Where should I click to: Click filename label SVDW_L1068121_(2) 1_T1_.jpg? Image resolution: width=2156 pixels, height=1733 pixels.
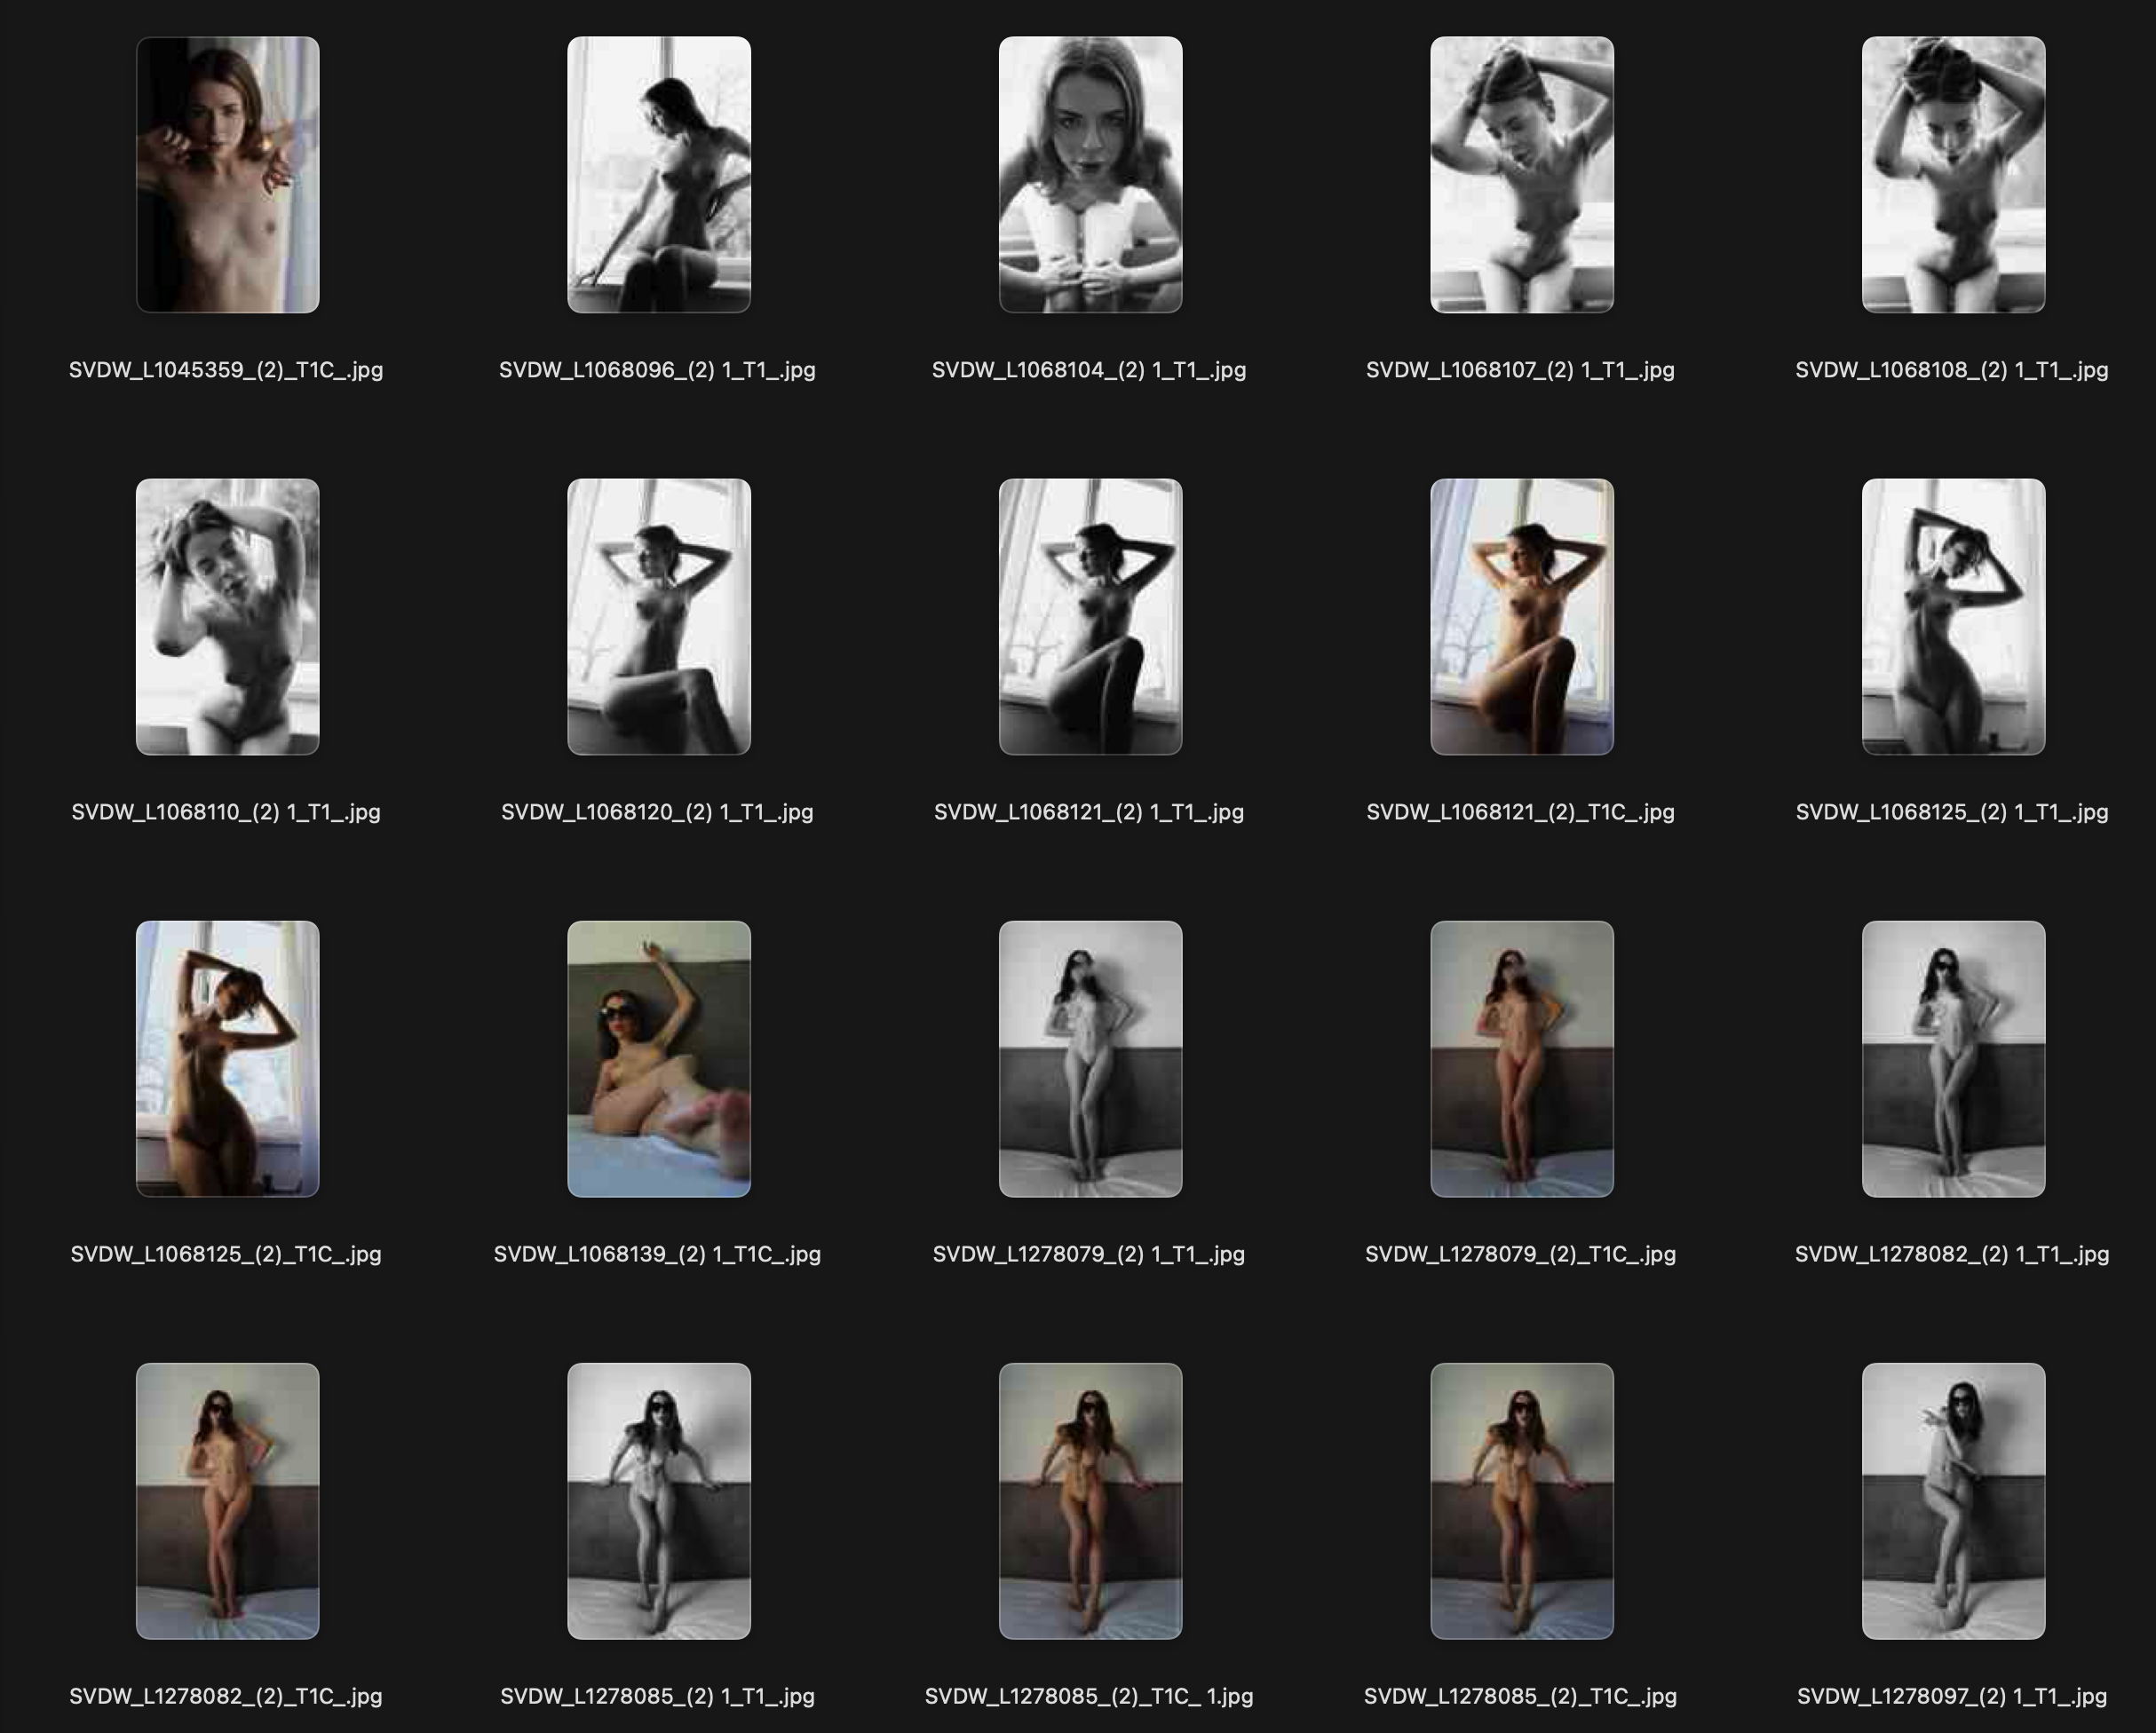point(1089,812)
